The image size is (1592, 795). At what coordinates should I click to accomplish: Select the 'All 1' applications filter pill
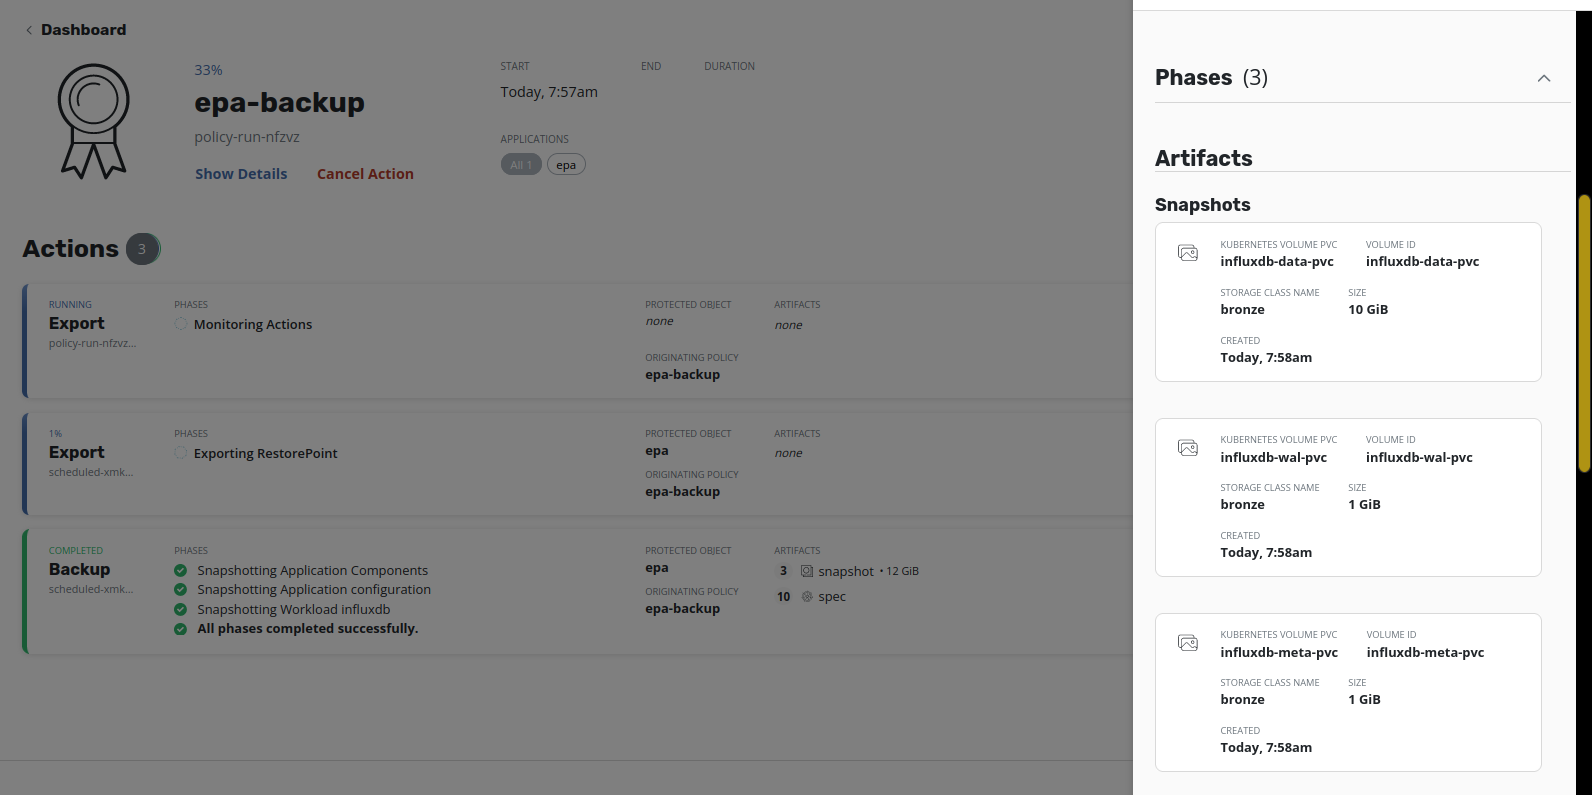point(521,165)
